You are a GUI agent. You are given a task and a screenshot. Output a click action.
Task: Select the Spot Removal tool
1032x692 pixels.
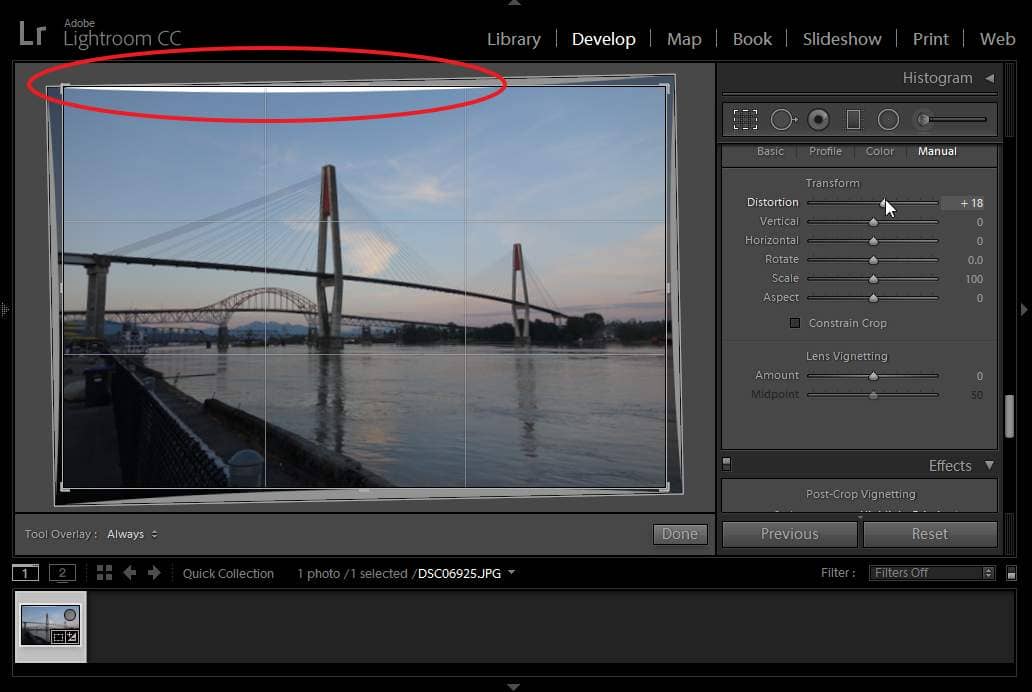(x=783, y=120)
